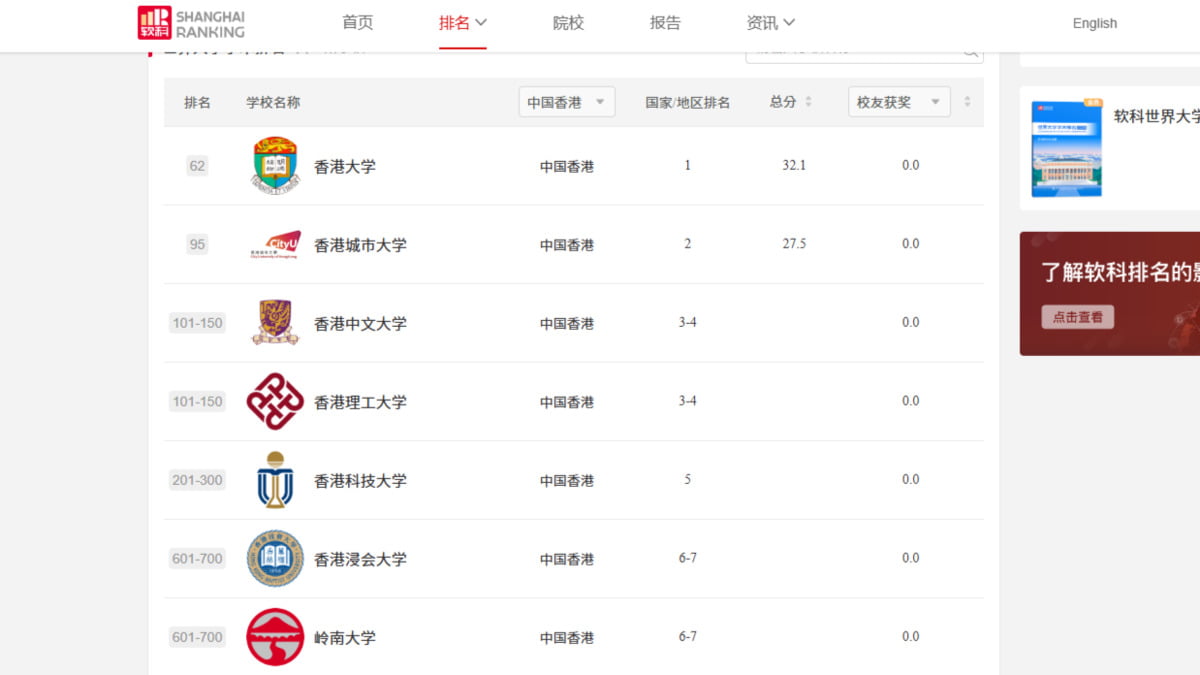Open the 香港理工大学 link
The image size is (1200, 675).
tap(360, 402)
